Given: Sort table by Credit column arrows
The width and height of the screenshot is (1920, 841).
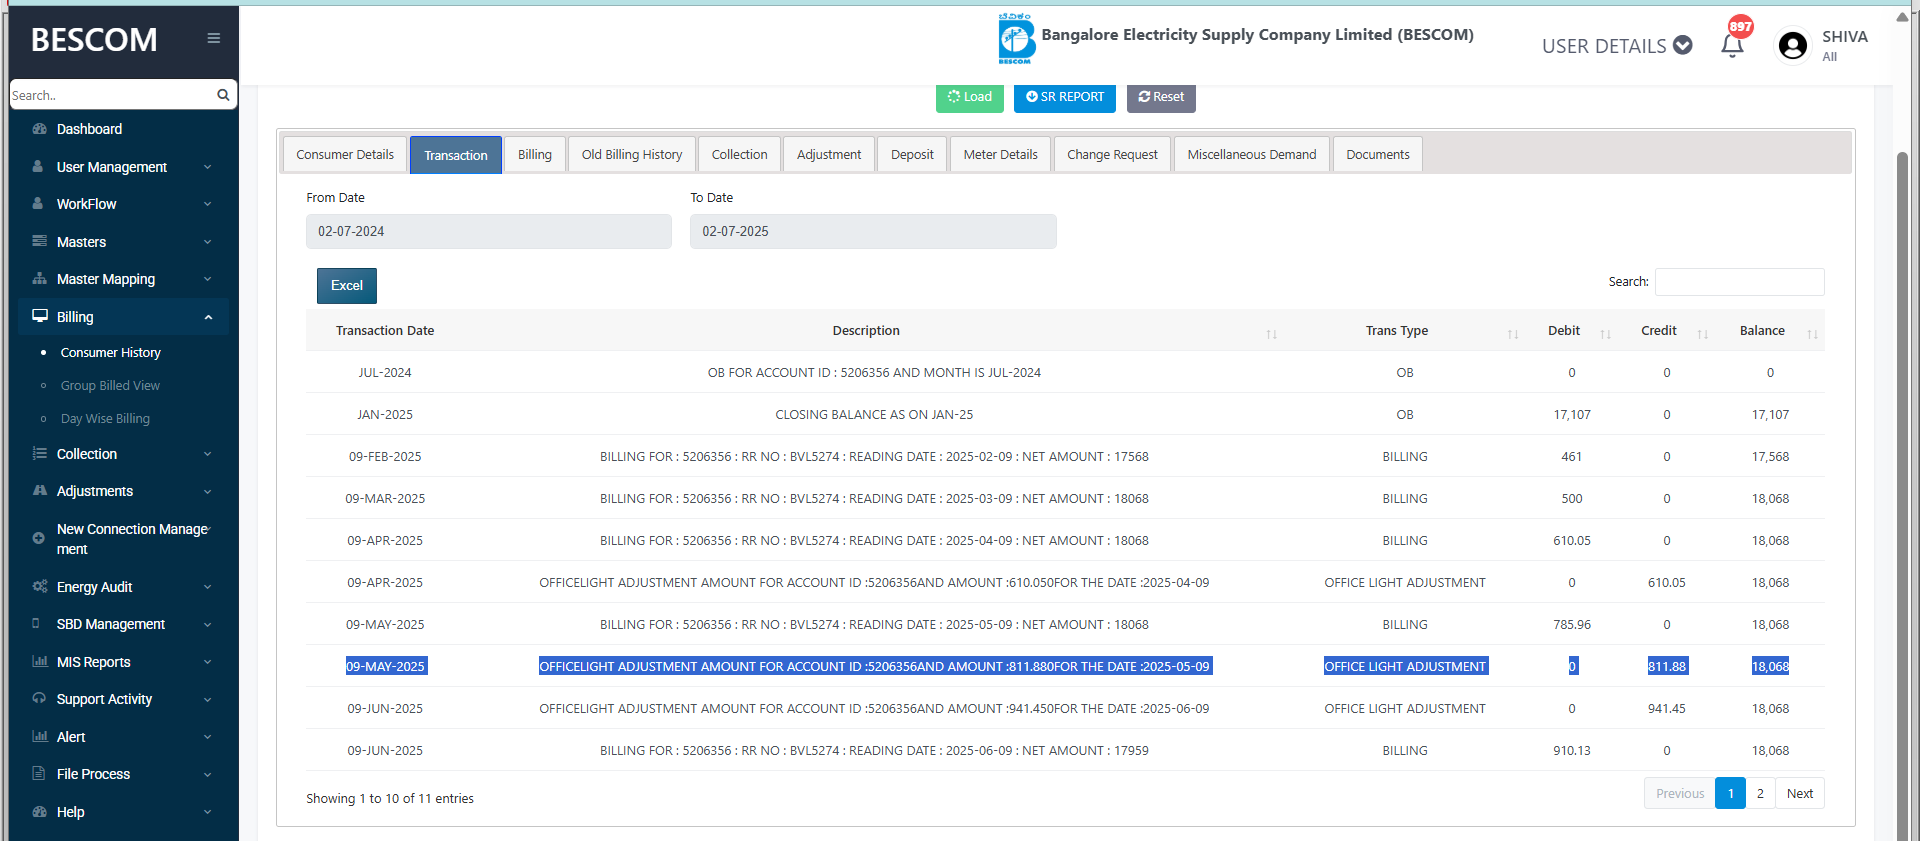Looking at the screenshot, I should coord(1702,334).
